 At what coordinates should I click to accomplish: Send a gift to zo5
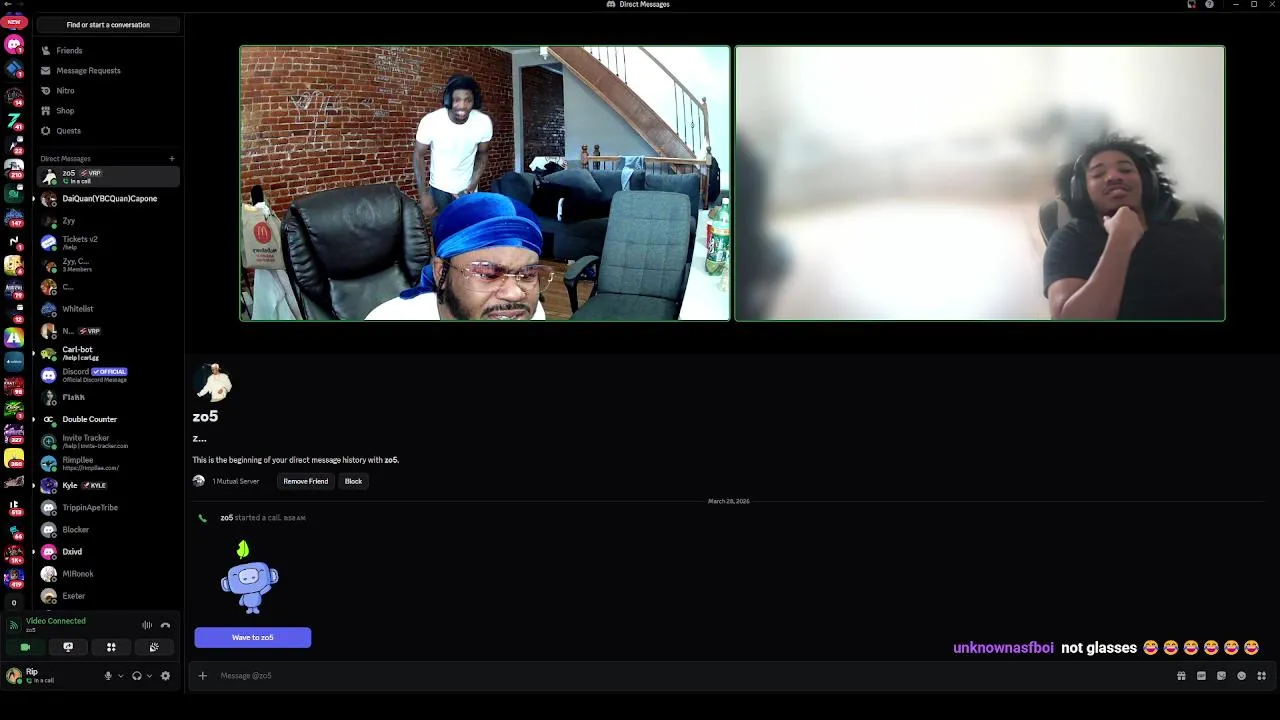pyautogui.click(x=1181, y=676)
